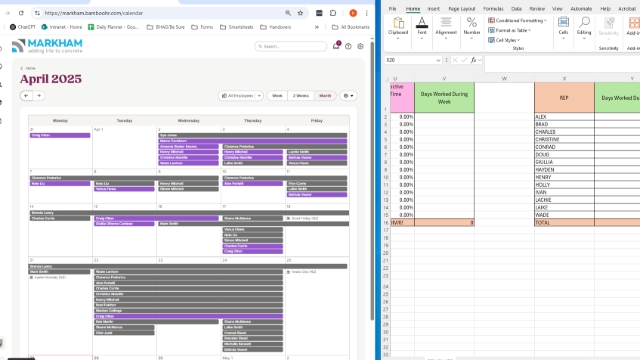Open Format as Table dropdown

[x=510, y=30]
